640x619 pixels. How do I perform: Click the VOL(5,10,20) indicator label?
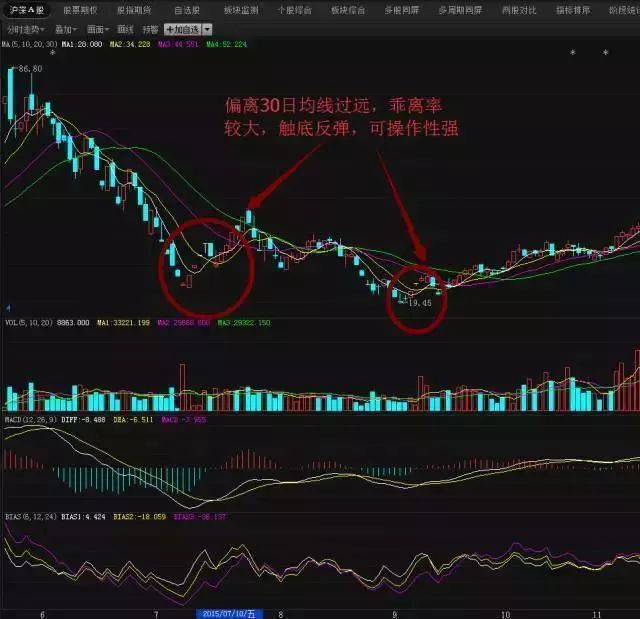point(26,323)
